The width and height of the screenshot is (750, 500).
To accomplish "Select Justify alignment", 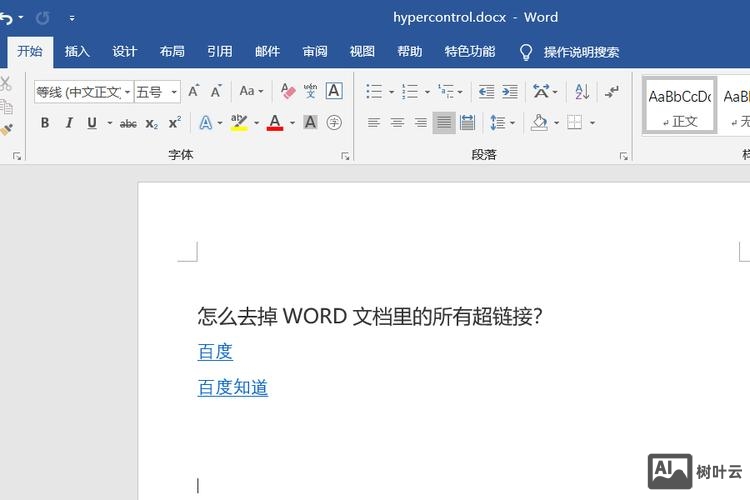I will [444, 123].
